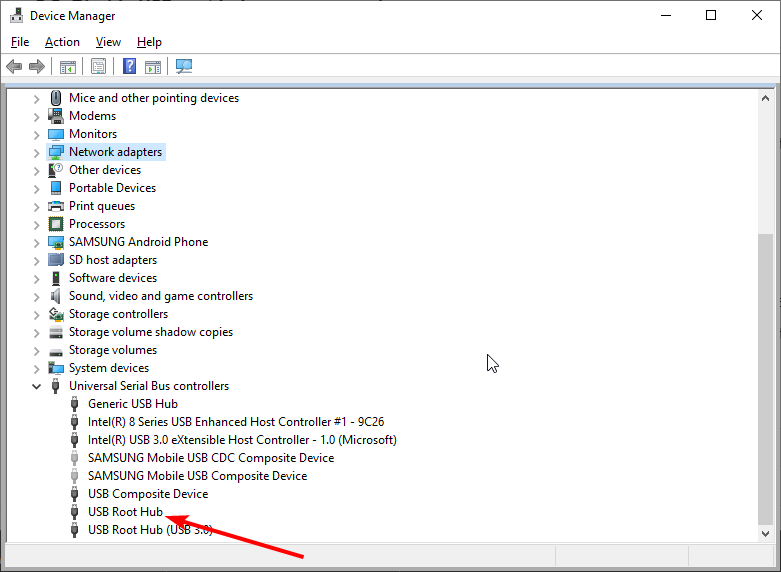Click the SAMSUNG Android Phone icon
The height and width of the screenshot is (572, 781).
(x=56, y=242)
